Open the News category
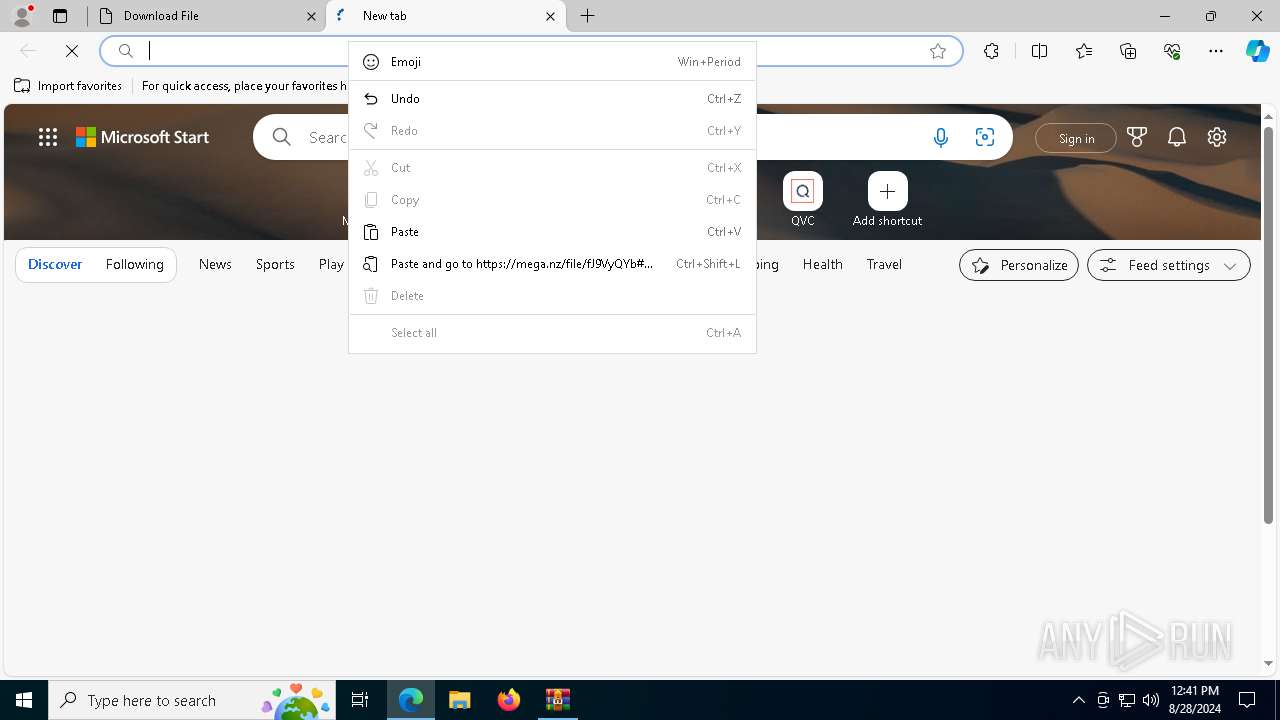This screenshot has height=720, width=1280. click(x=215, y=264)
